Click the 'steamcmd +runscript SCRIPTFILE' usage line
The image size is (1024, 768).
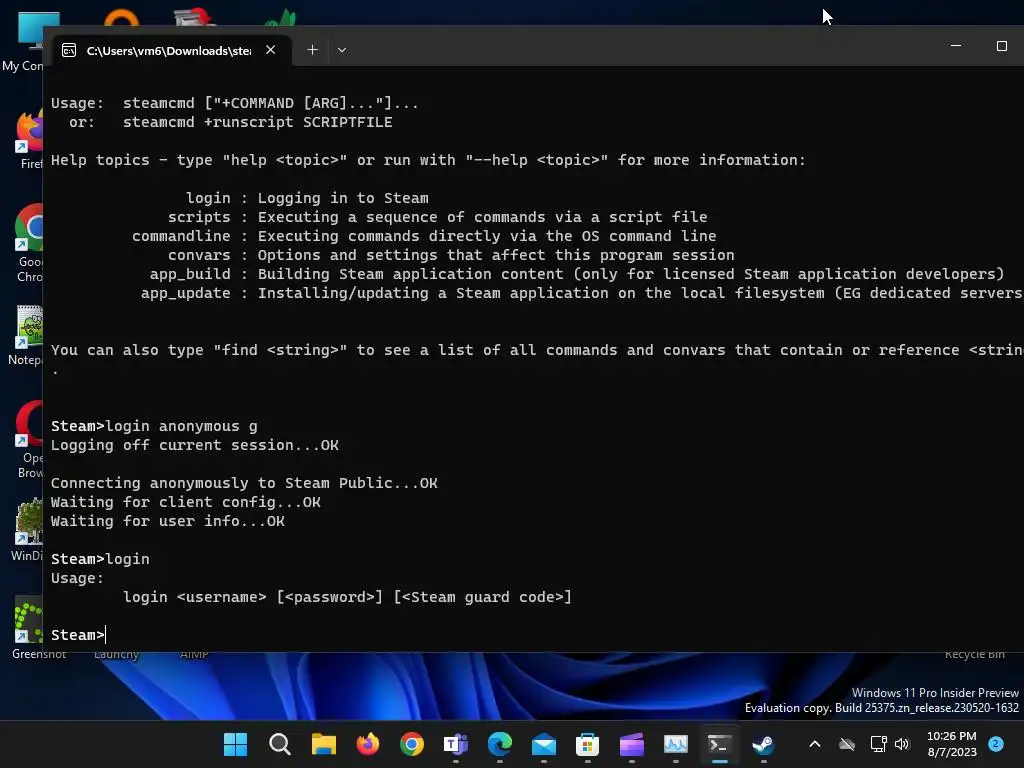click(x=257, y=122)
